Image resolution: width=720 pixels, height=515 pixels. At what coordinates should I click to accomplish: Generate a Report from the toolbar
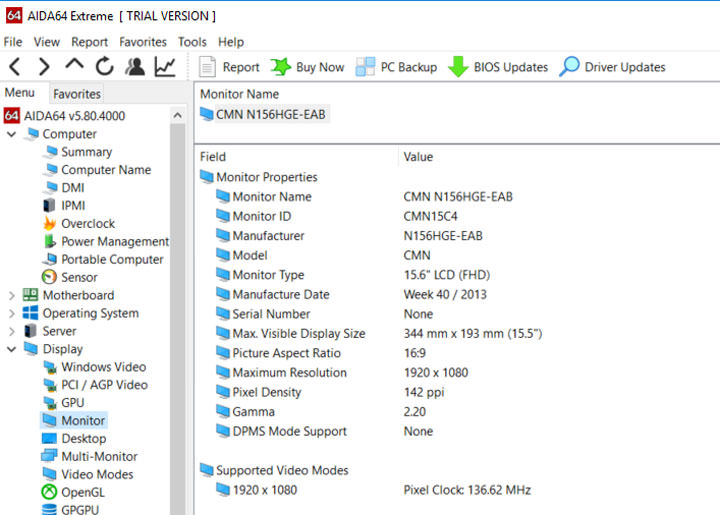coord(229,67)
